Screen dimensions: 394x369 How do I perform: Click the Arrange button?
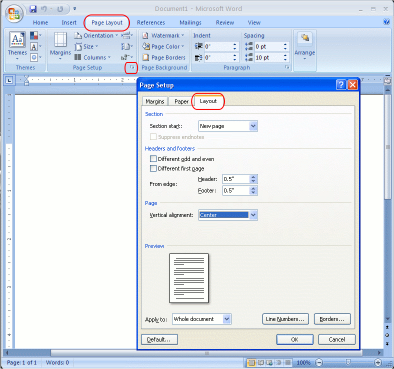[x=305, y=46]
